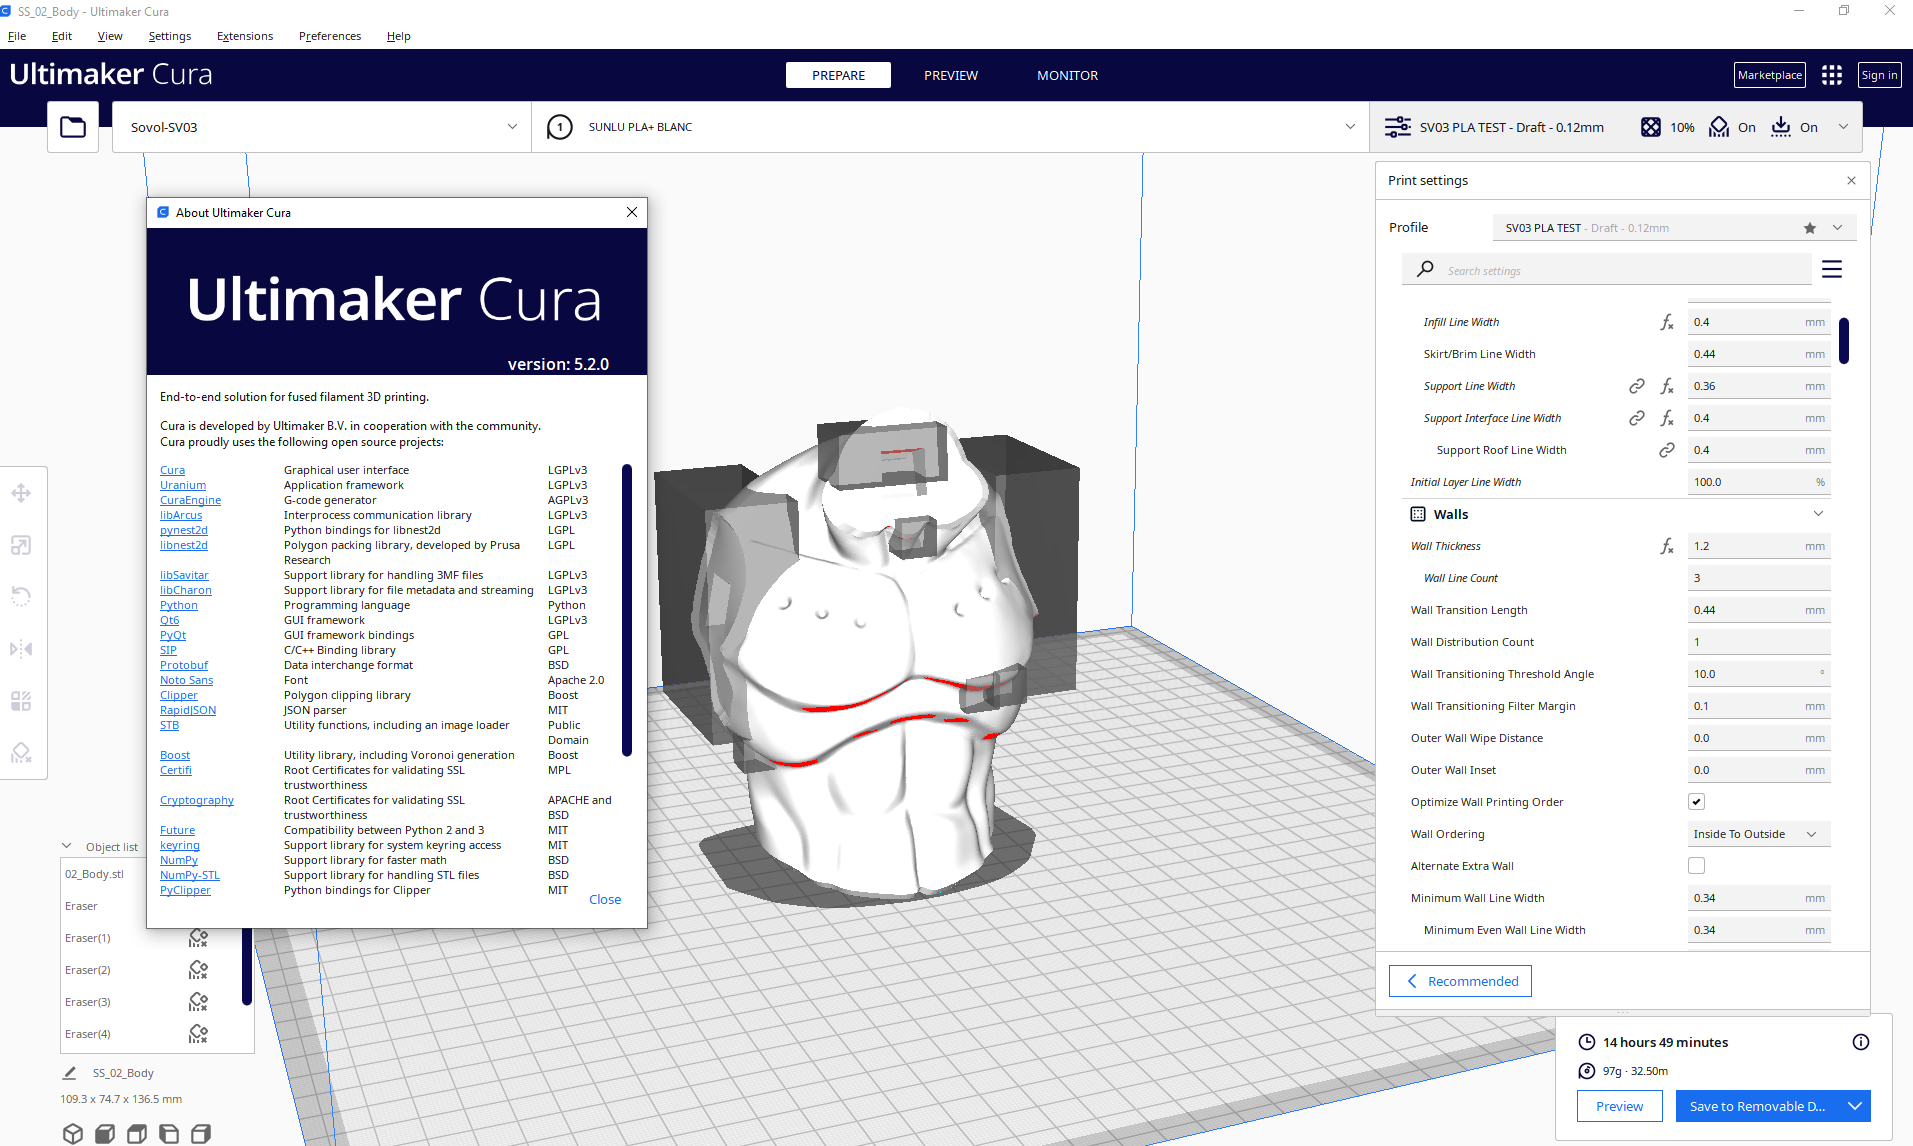Open the Extensions menu
This screenshot has width=1913, height=1146.
245,36
